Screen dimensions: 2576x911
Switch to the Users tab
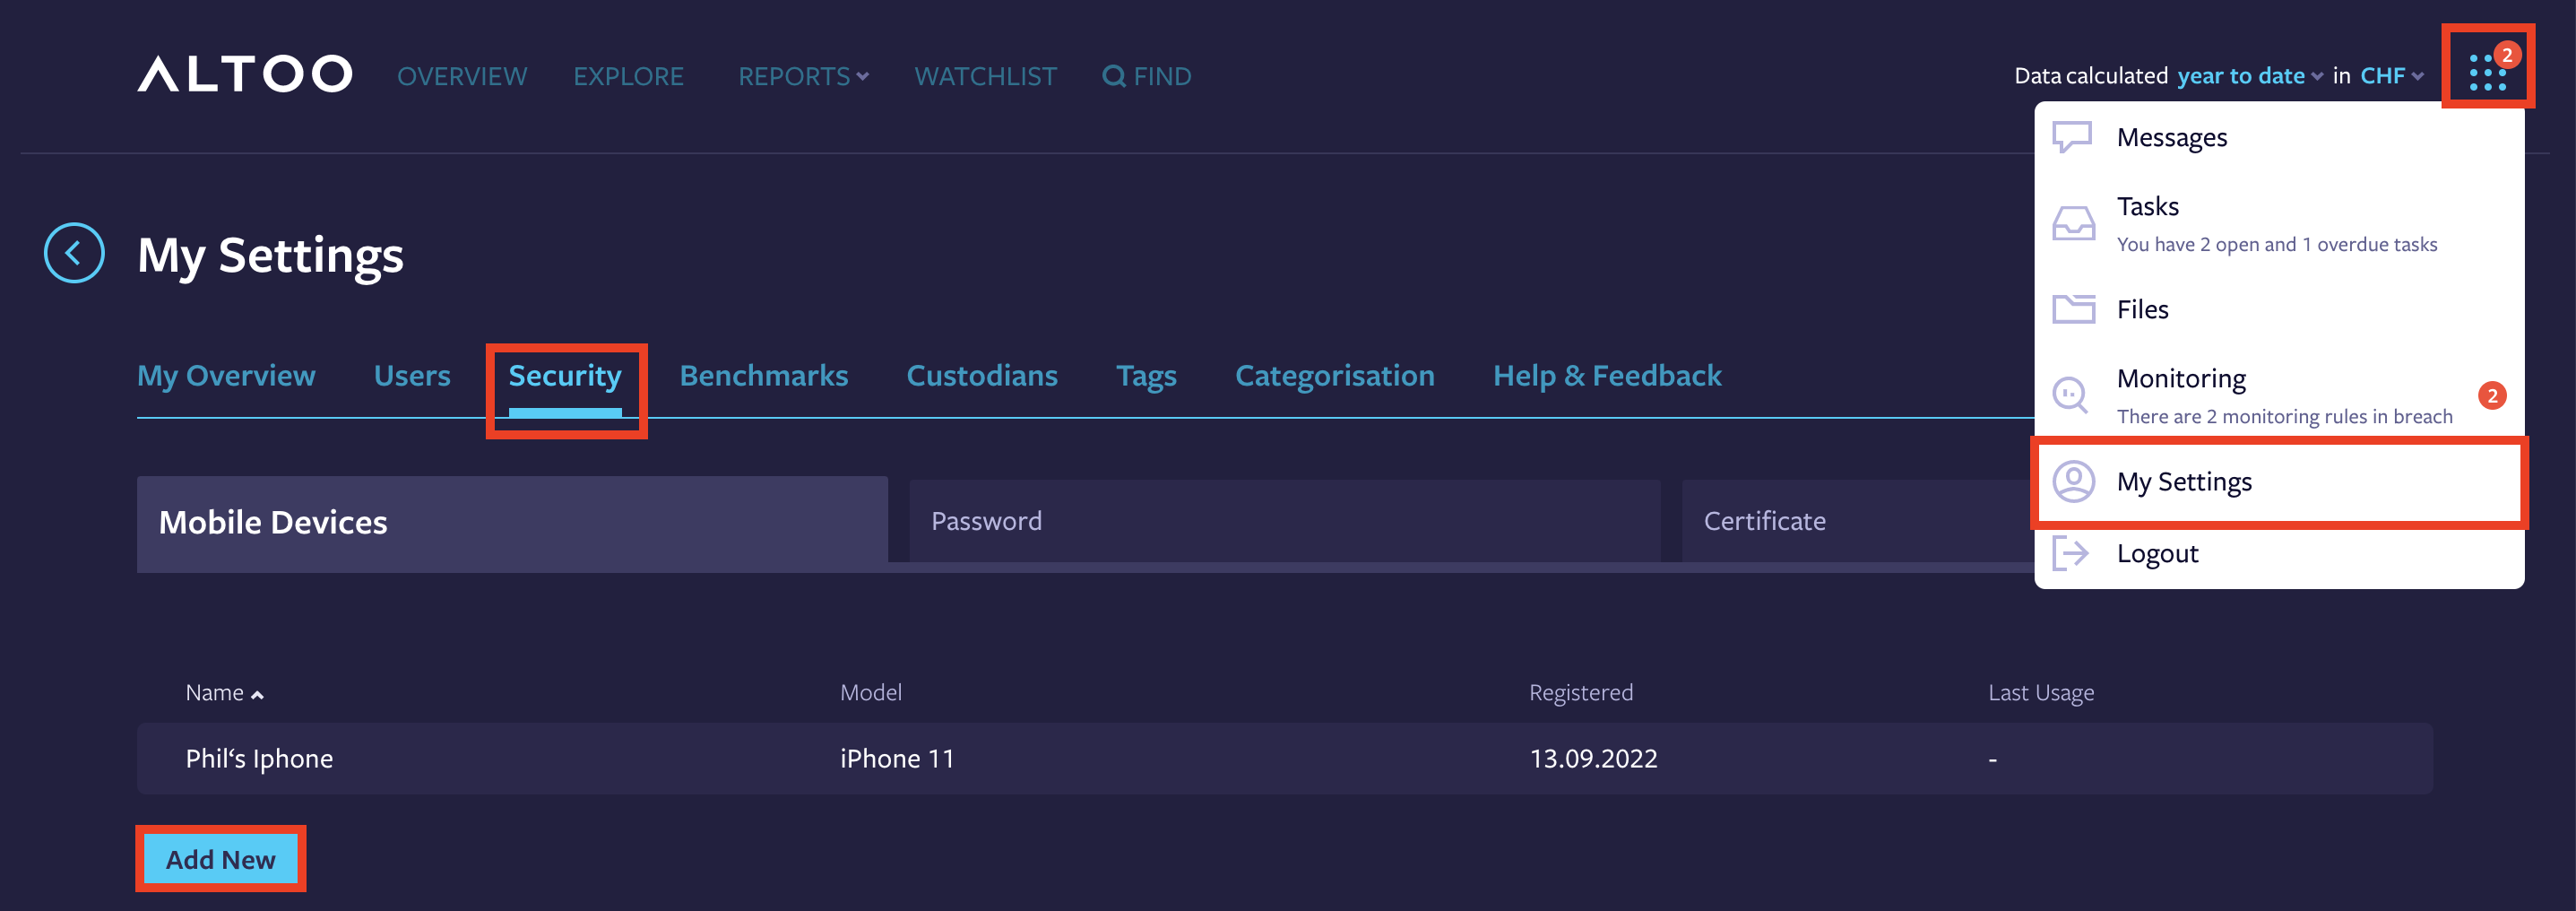tap(412, 376)
